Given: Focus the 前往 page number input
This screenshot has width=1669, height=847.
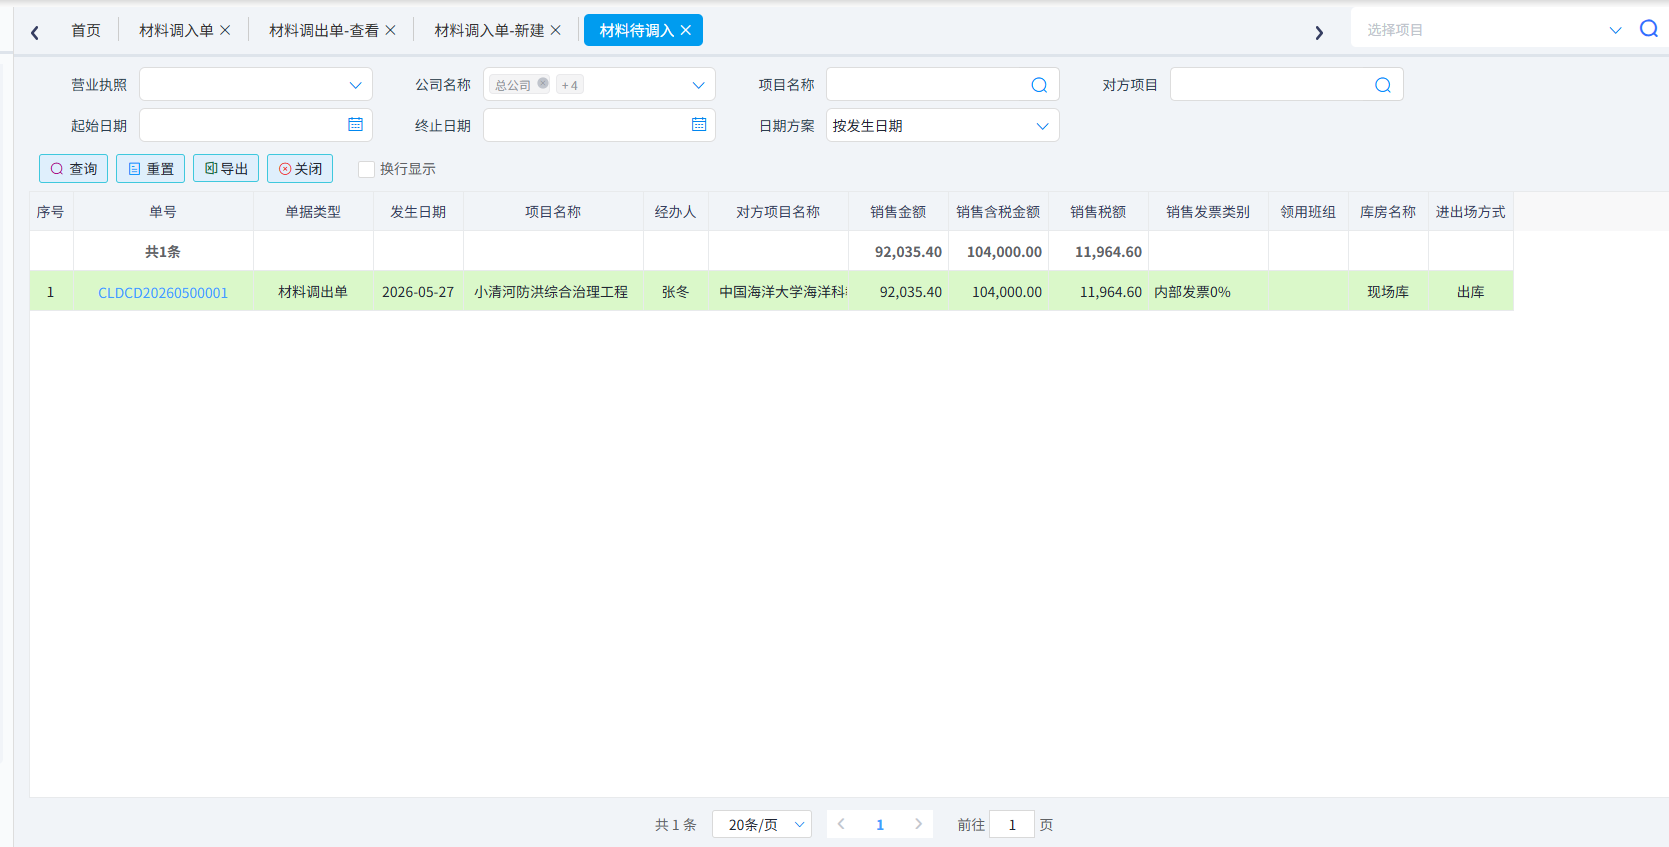Looking at the screenshot, I should pos(1012,825).
